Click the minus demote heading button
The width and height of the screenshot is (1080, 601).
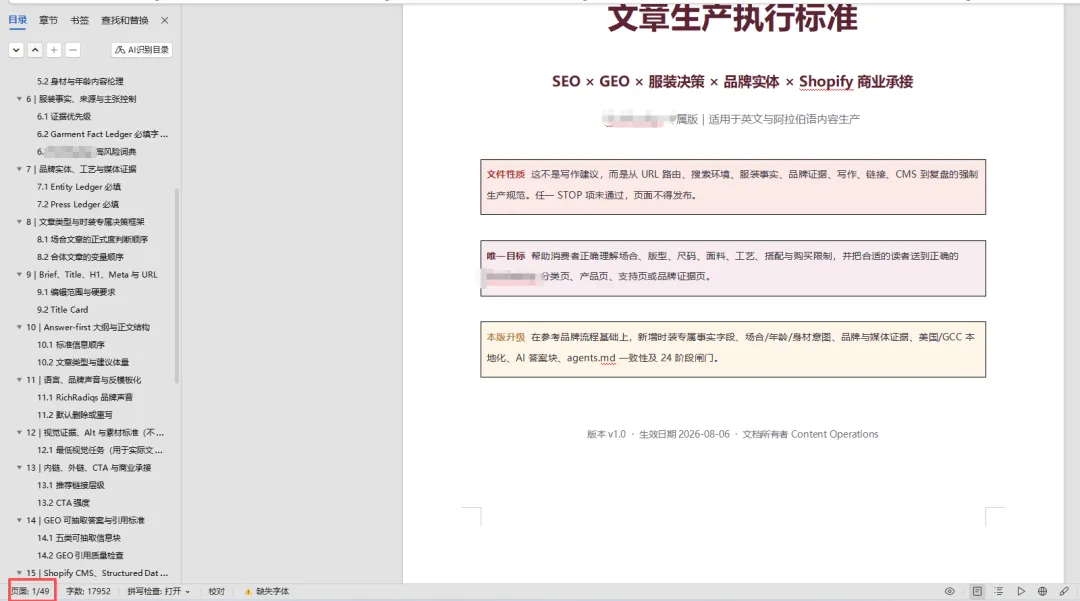72,50
